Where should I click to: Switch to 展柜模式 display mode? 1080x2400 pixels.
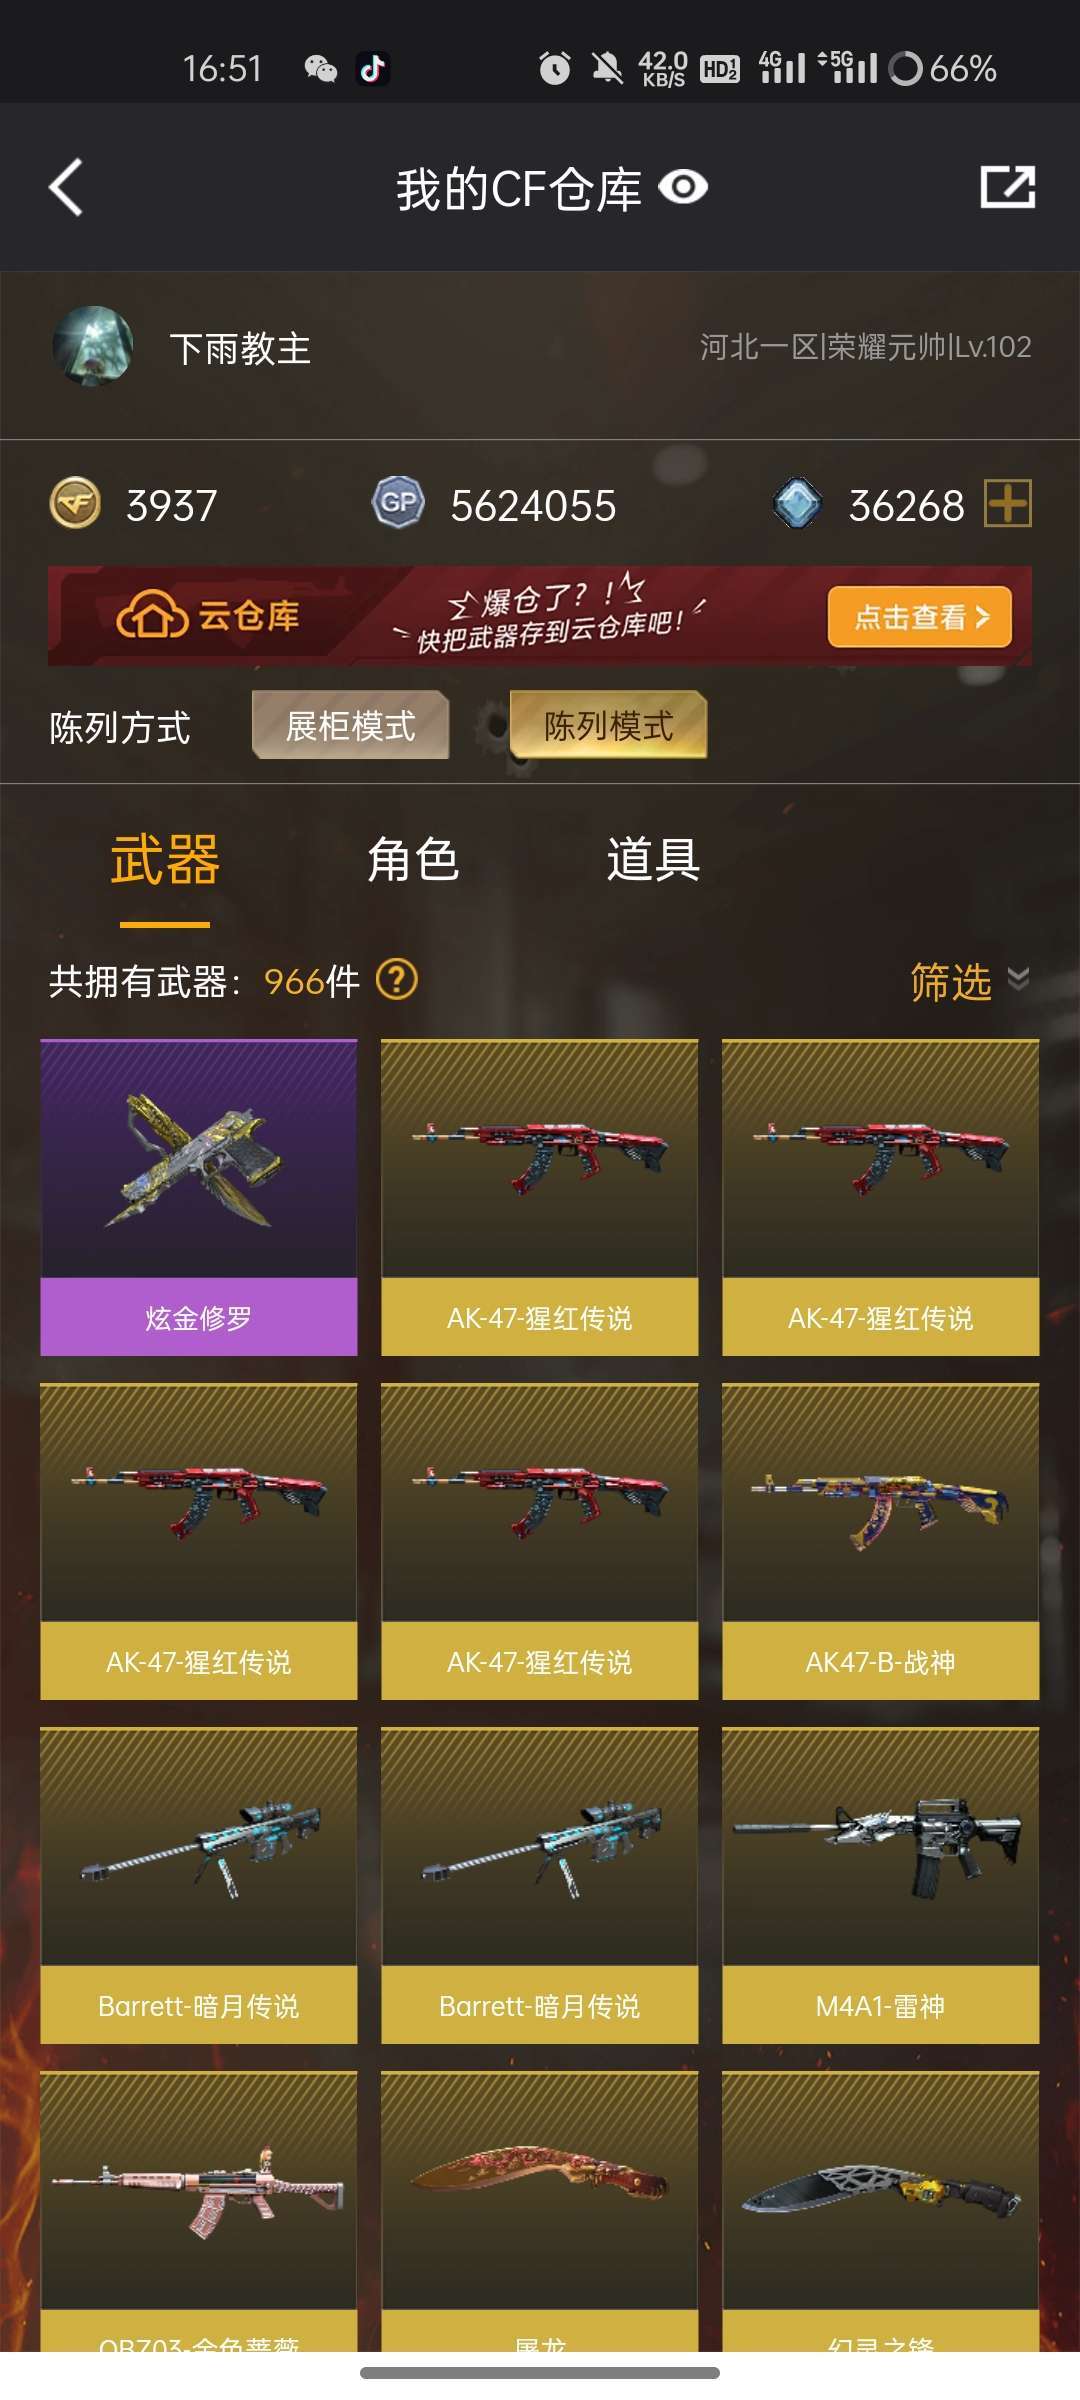351,725
